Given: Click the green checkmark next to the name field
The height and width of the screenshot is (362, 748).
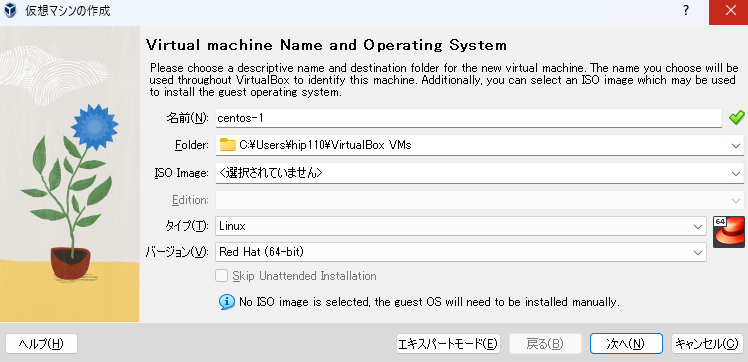Looking at the screenshot, I should click(737, 117).
